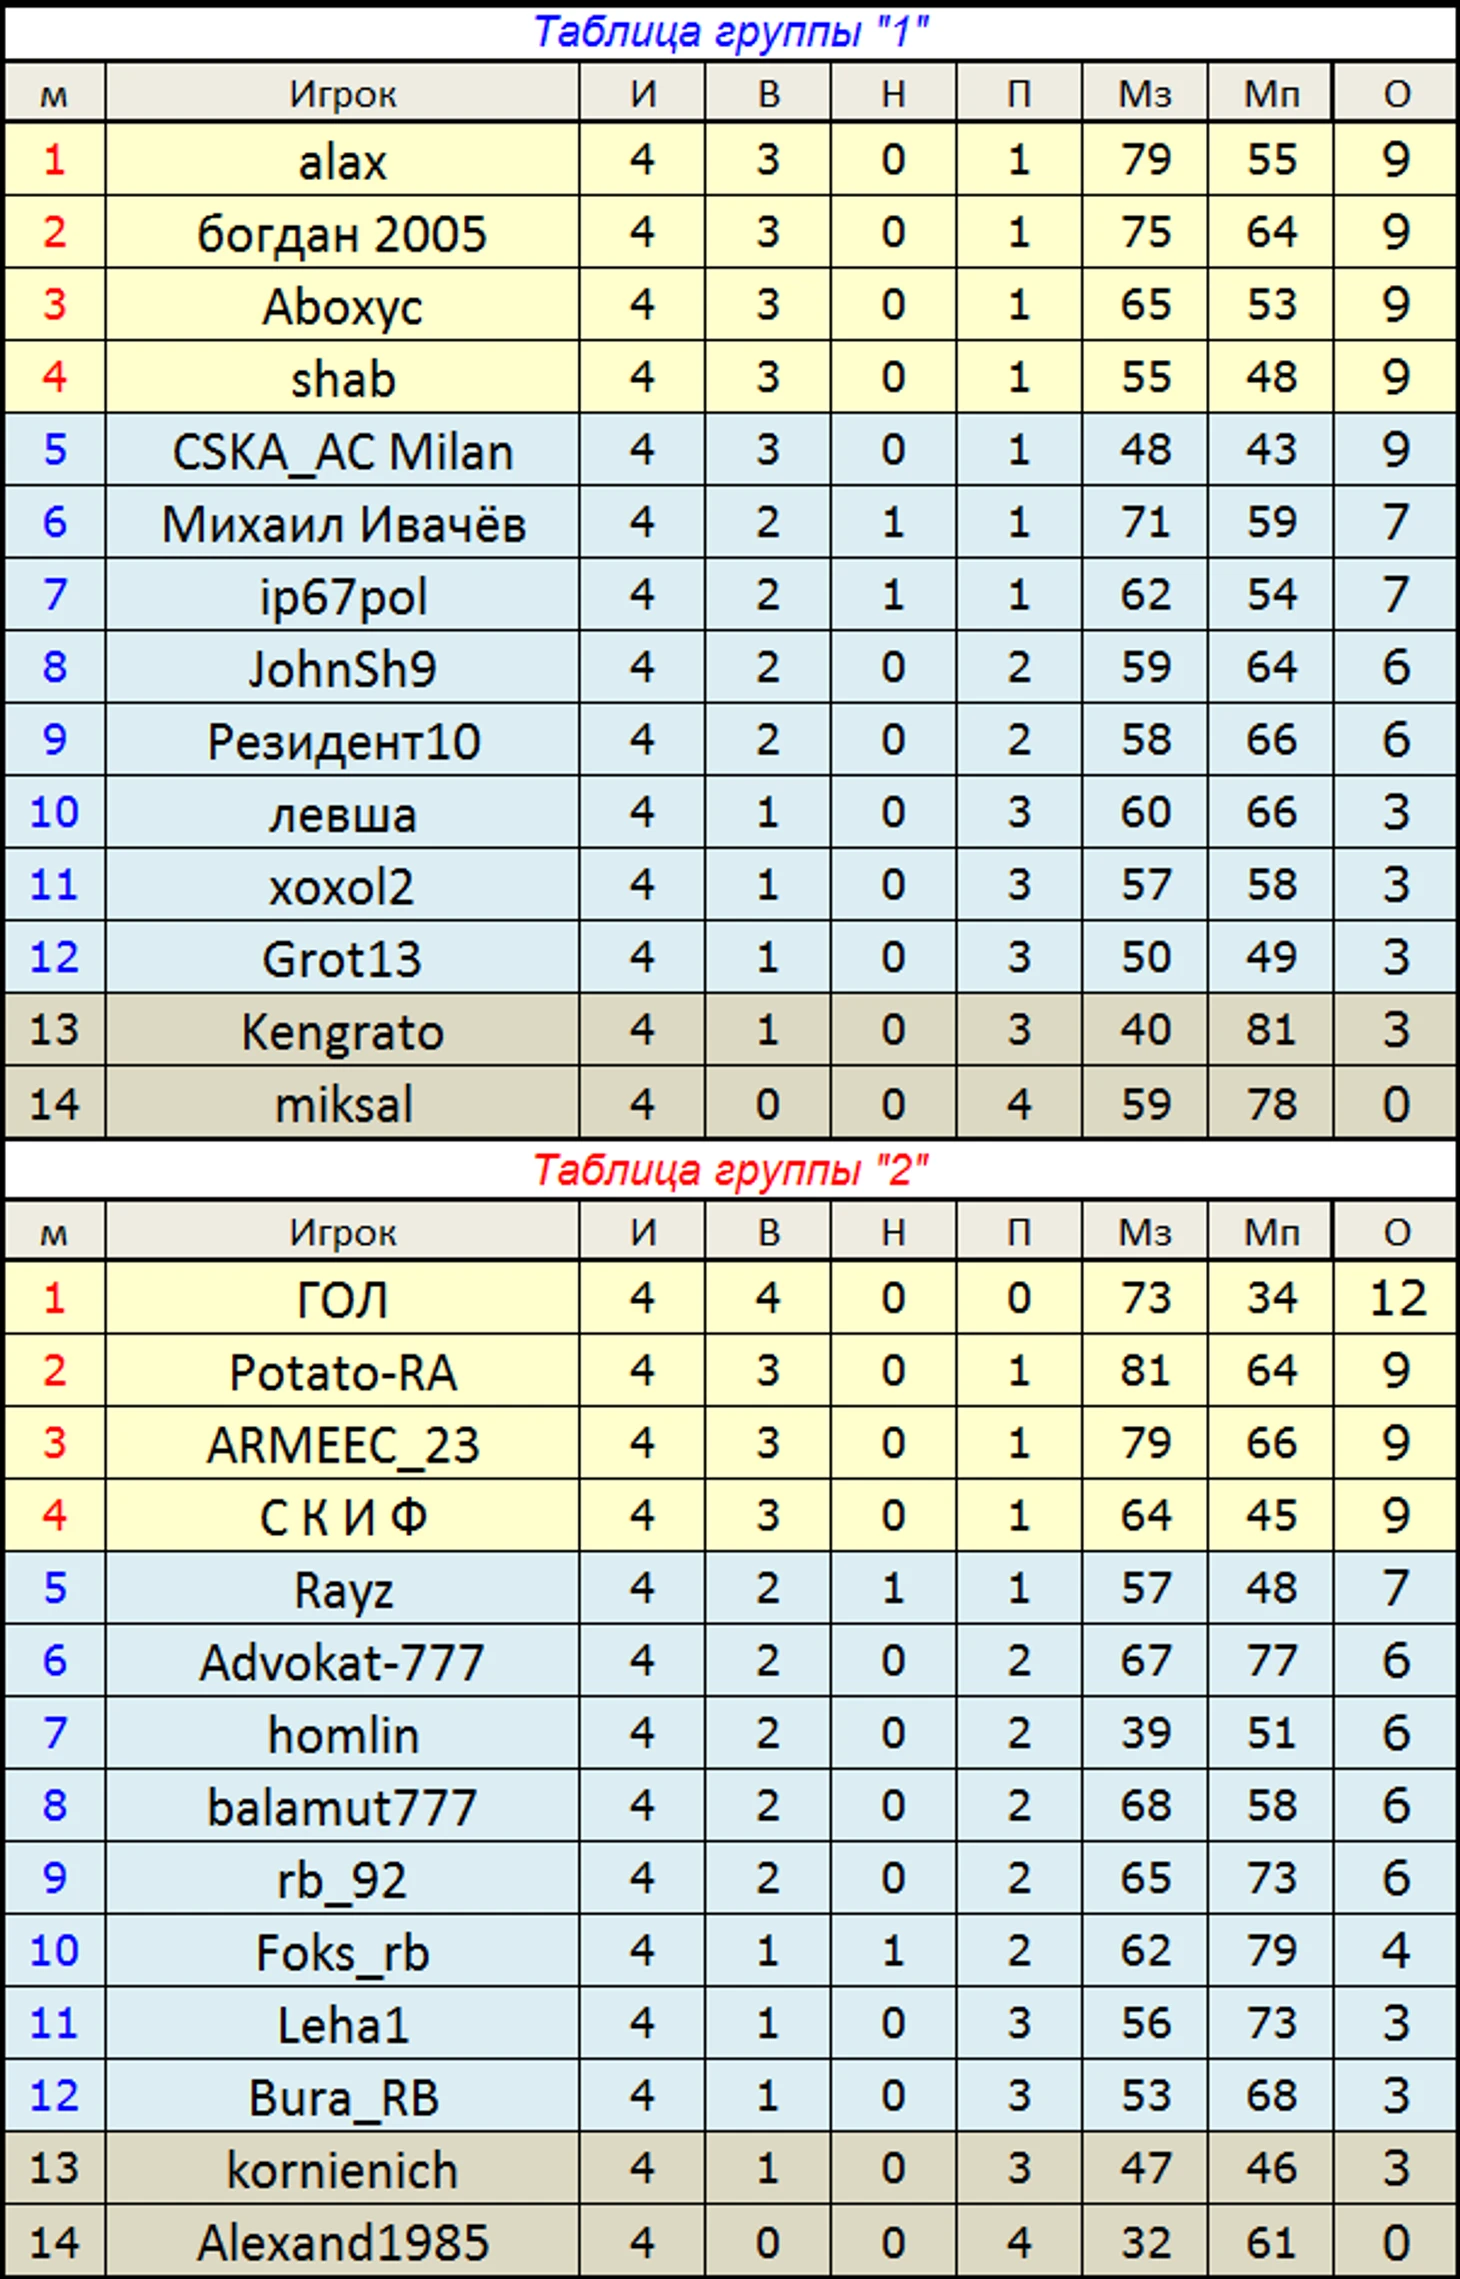Click the Foks_rb player cell

pos(342,1950)
